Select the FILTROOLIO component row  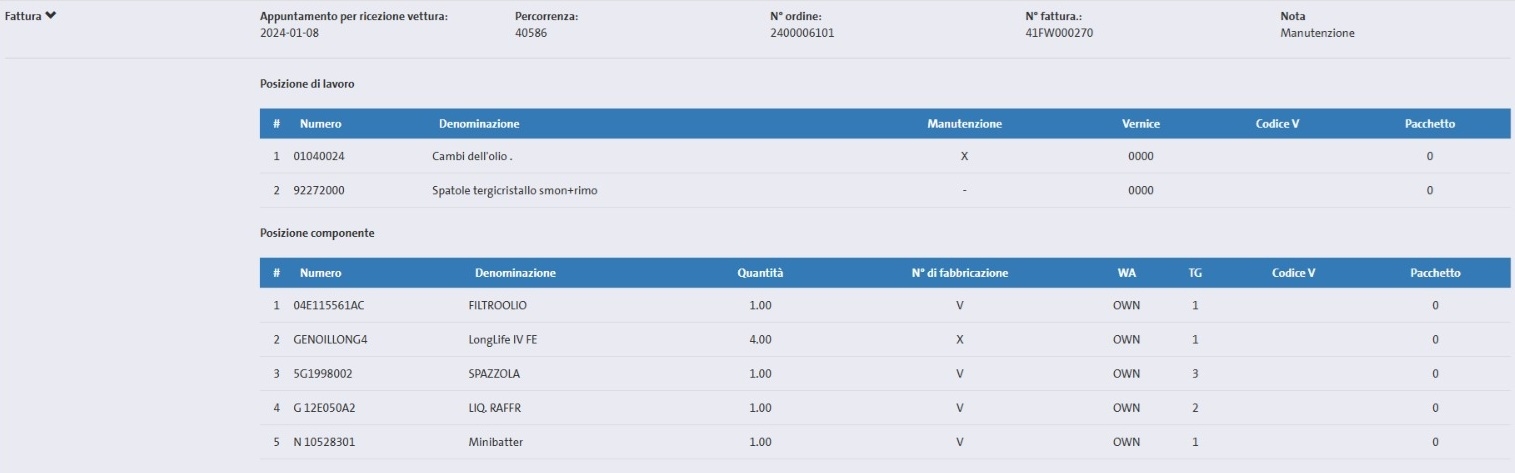885,305
